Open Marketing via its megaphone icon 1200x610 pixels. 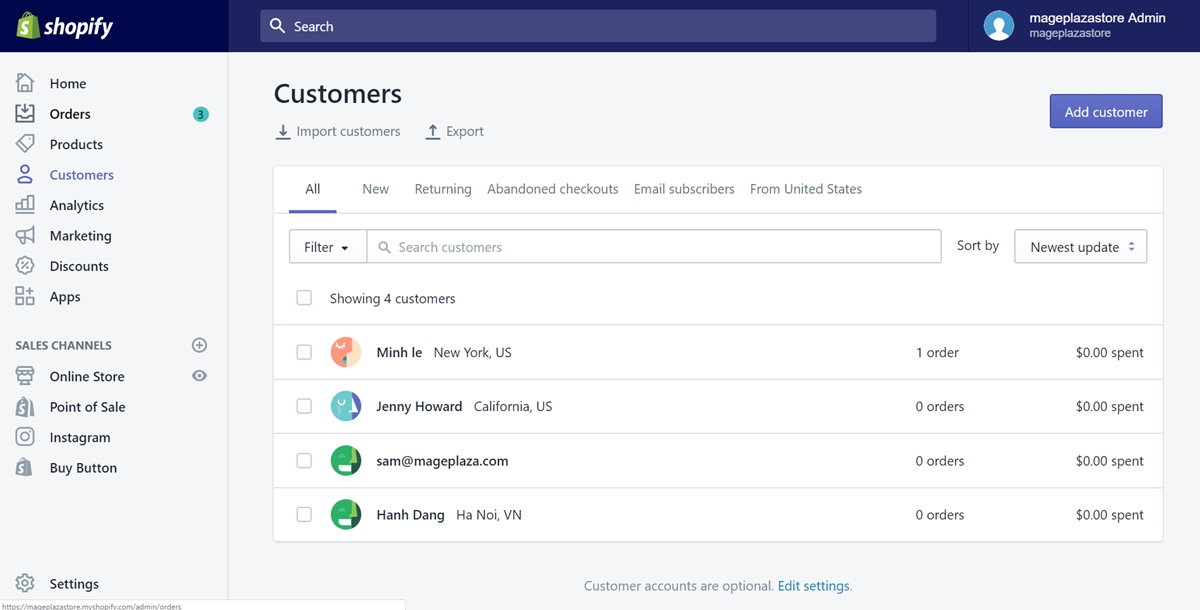coord(25,236)
